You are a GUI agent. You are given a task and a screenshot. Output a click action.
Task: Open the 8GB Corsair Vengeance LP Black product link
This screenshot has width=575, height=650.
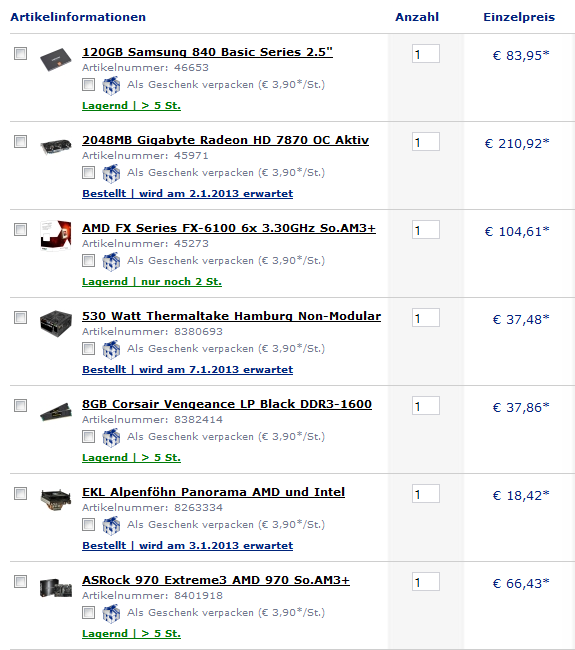[227, 404]
